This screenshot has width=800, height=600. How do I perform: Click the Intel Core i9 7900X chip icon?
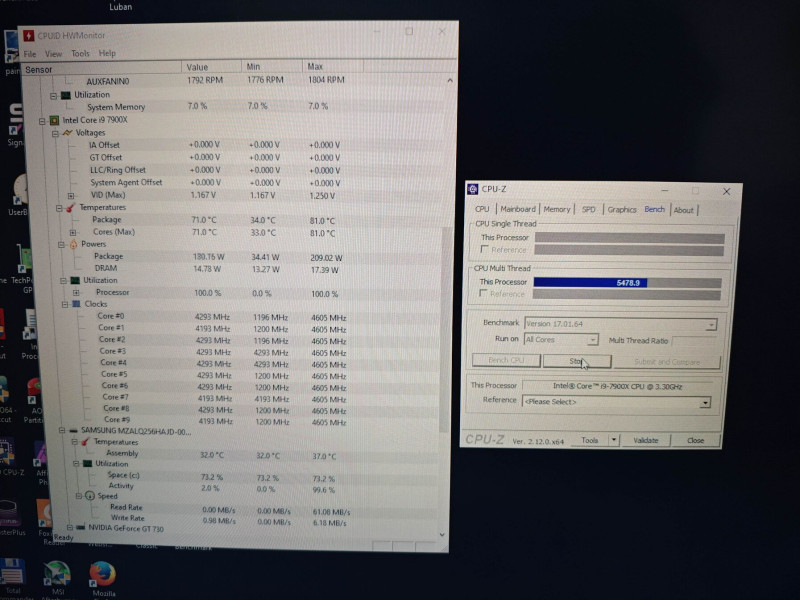pos(55,120)
